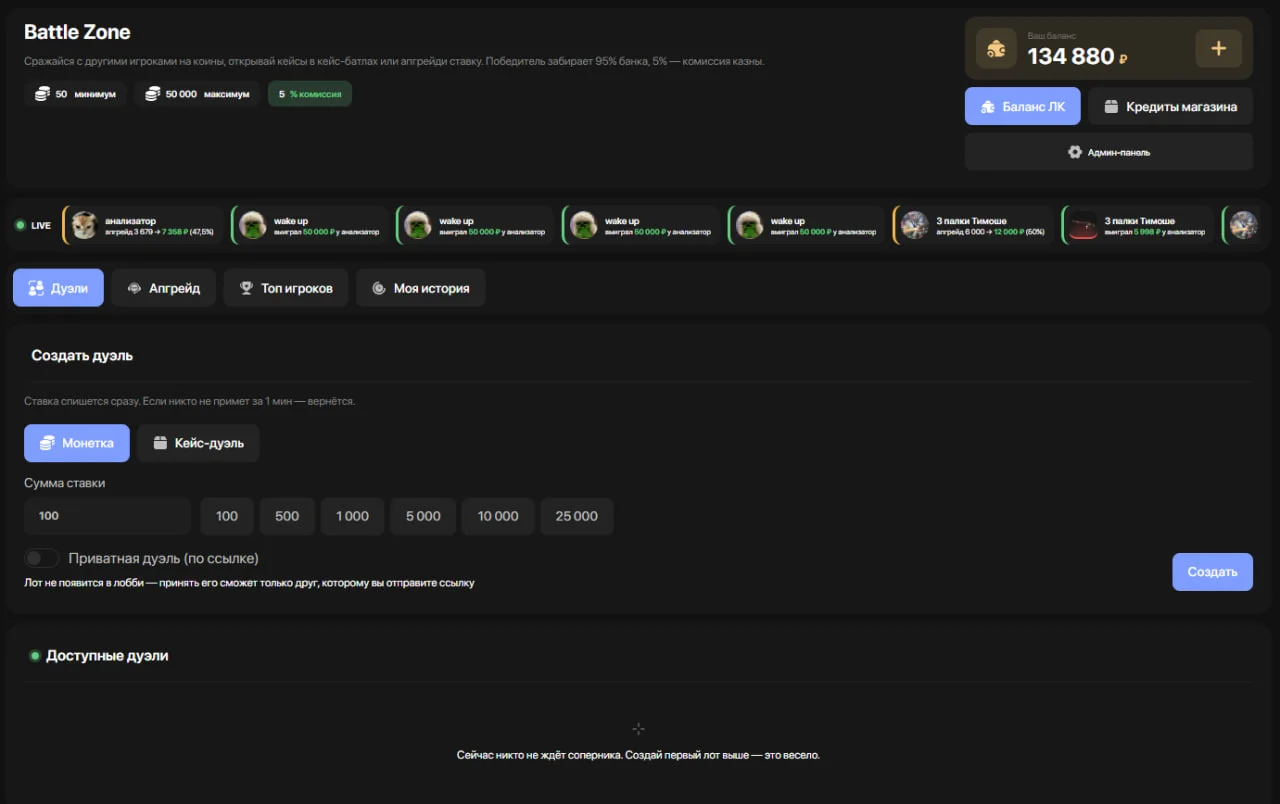Click the icon on the "Баланс ЛК" button
The width and height of the screenshot is (1280, 804).
point(988,107)
